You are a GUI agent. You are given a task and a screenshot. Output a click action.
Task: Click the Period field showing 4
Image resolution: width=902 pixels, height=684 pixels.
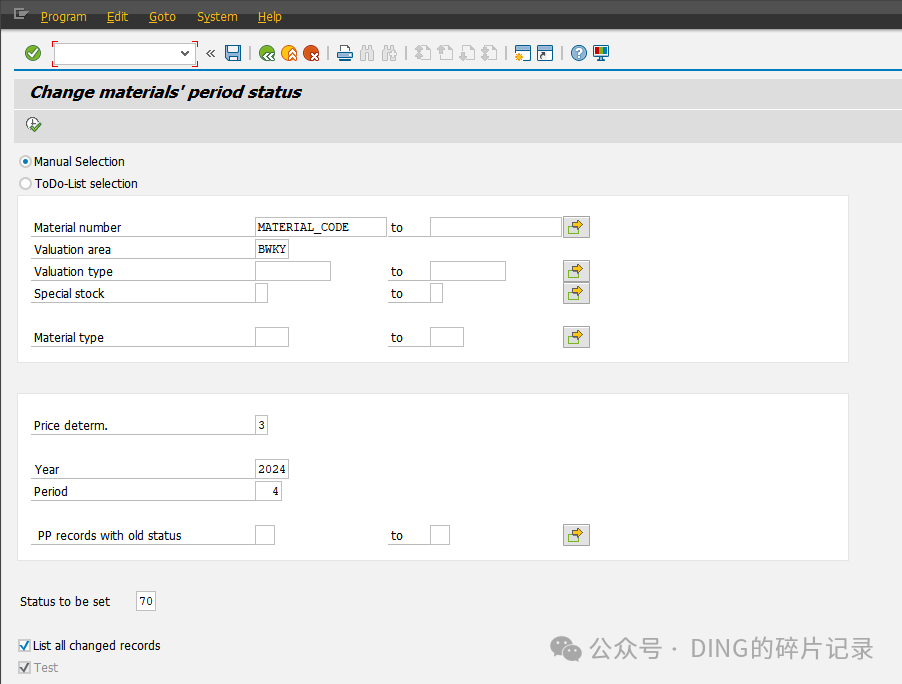tap(268, 491)
